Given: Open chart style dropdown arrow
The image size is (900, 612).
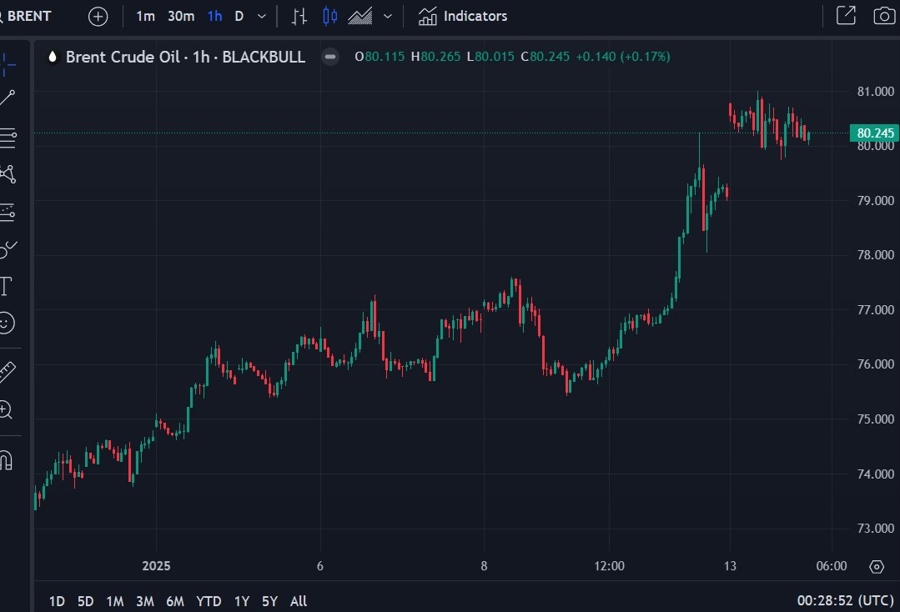Looking at the screenshot, I should coord(388,16).
